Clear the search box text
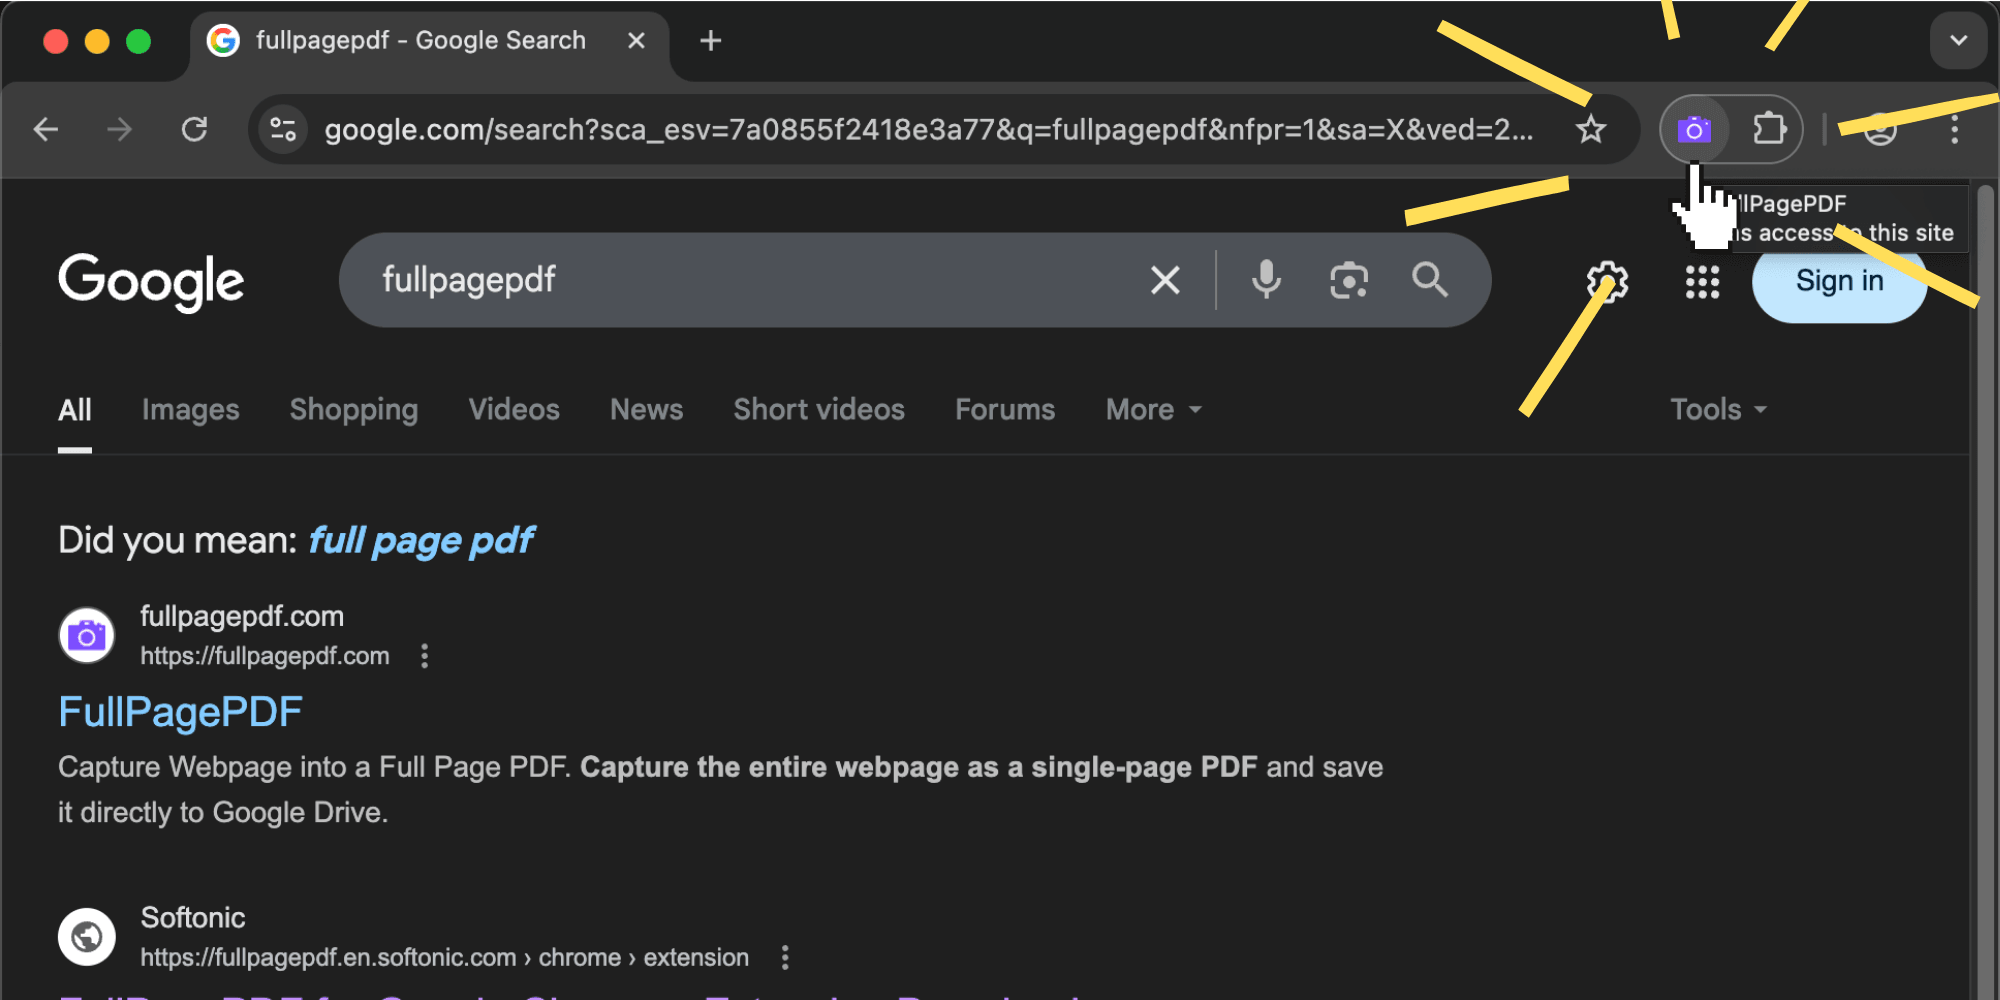Image resolution: width=2000 pixels, height=1000 pixels. (1165, 280)
